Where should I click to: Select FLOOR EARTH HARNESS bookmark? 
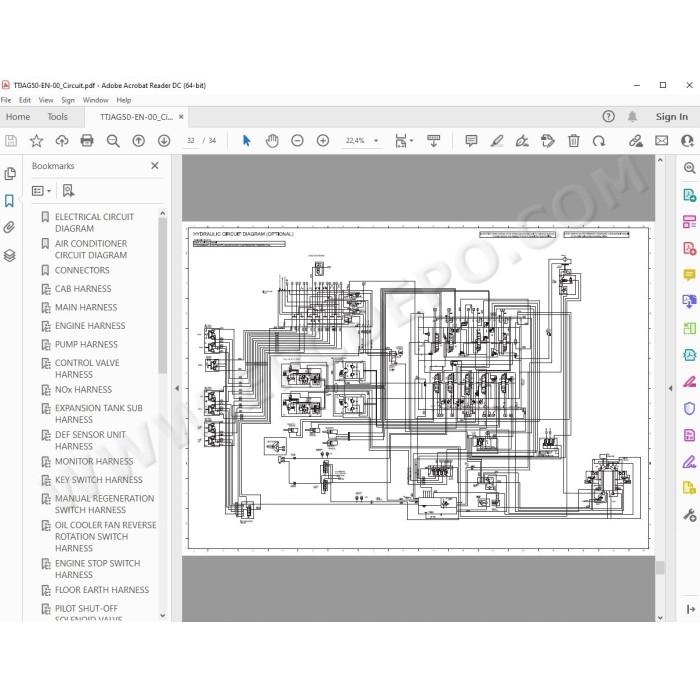pos(102,590)
